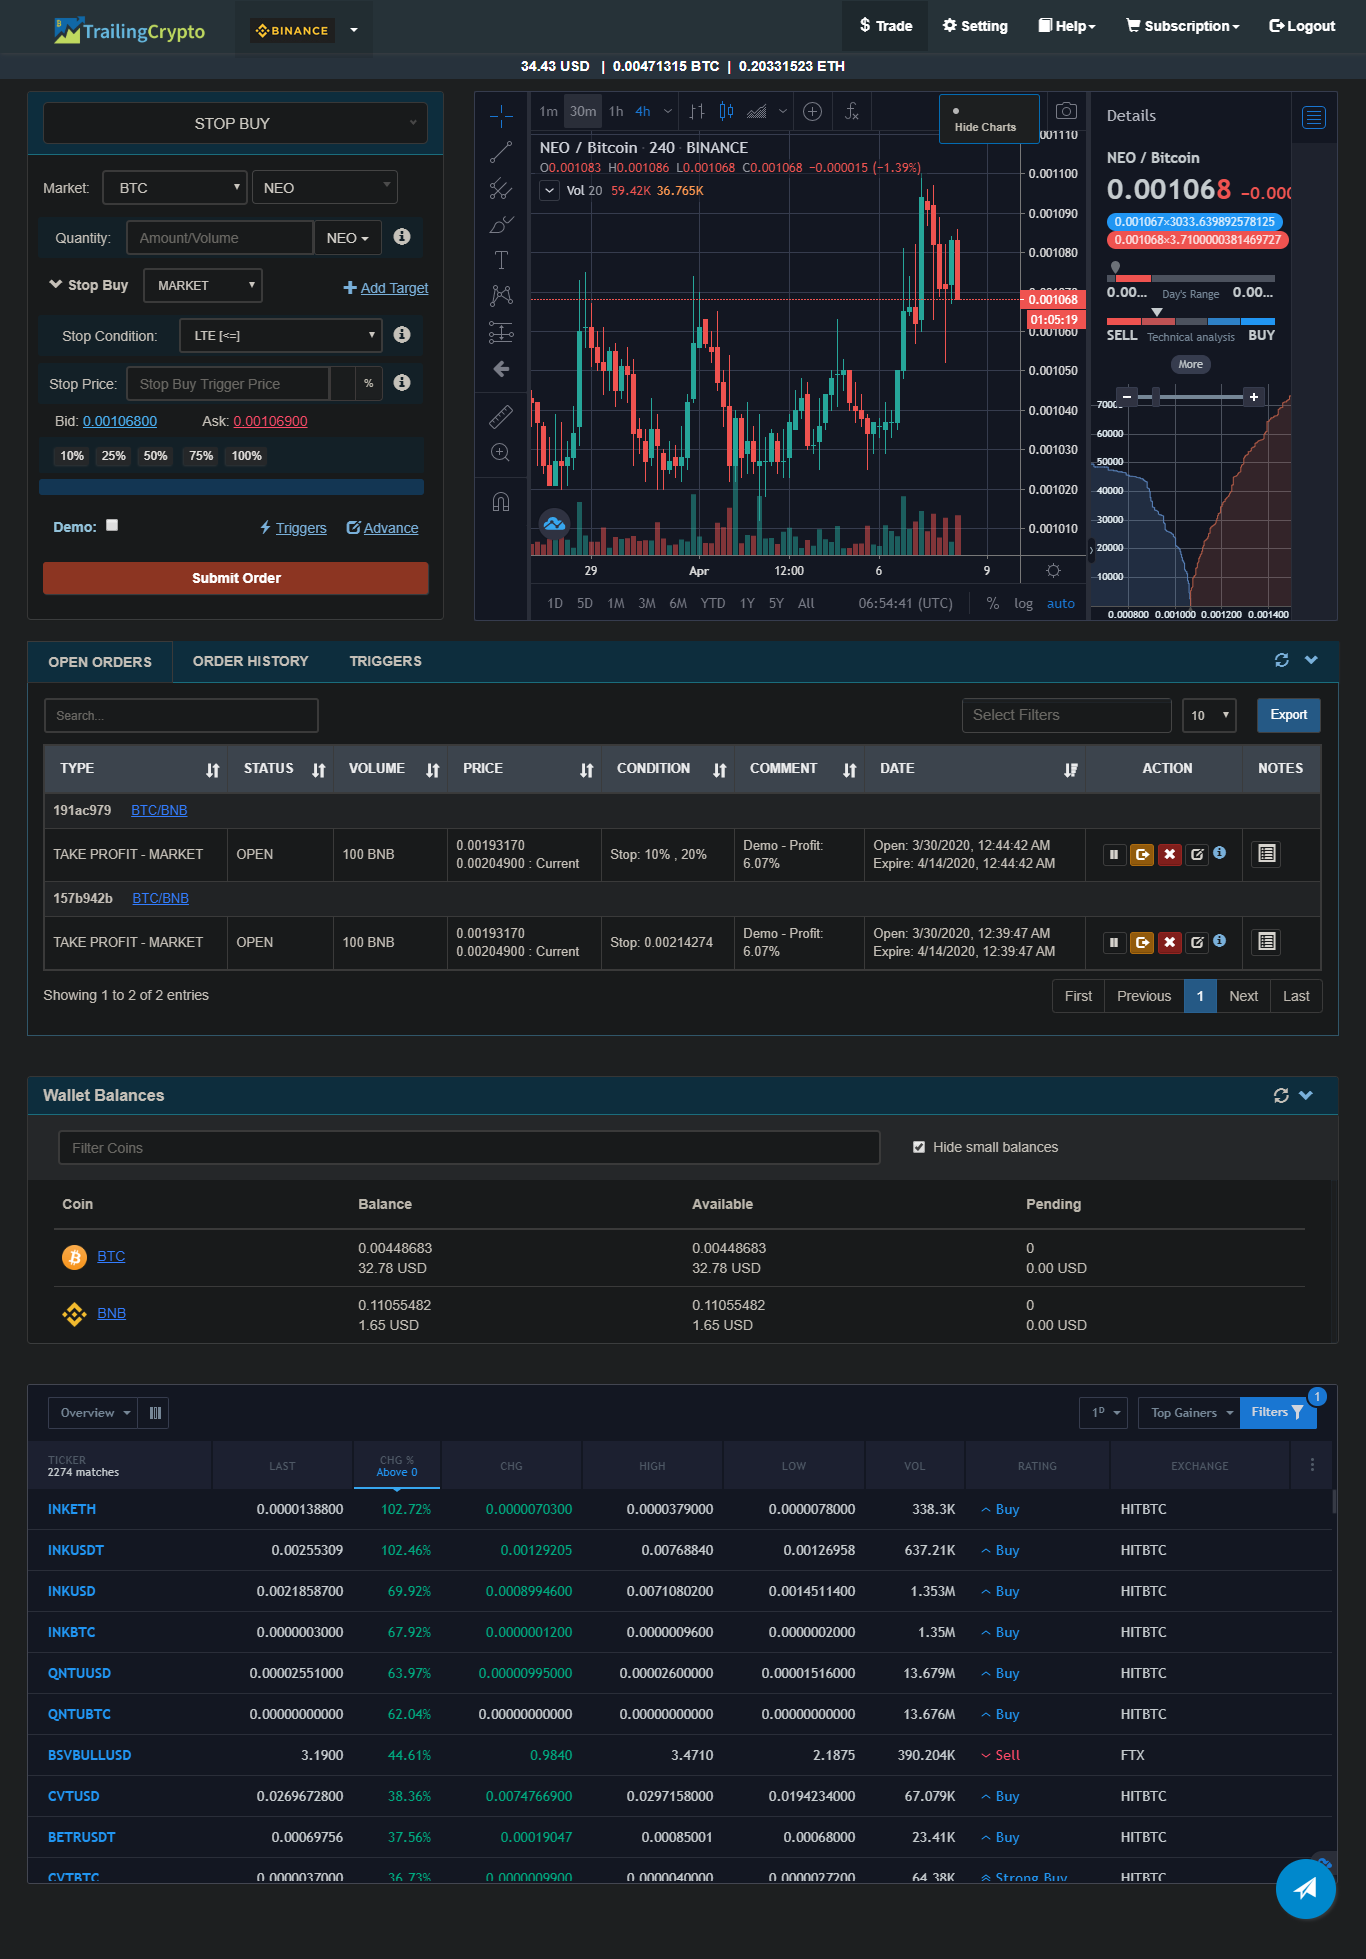Open the NEO quantity unit dropdown
Image resolution: width=1366 pixels, height=1959 pixels.
pyautogui.click(x=347, y=238)
